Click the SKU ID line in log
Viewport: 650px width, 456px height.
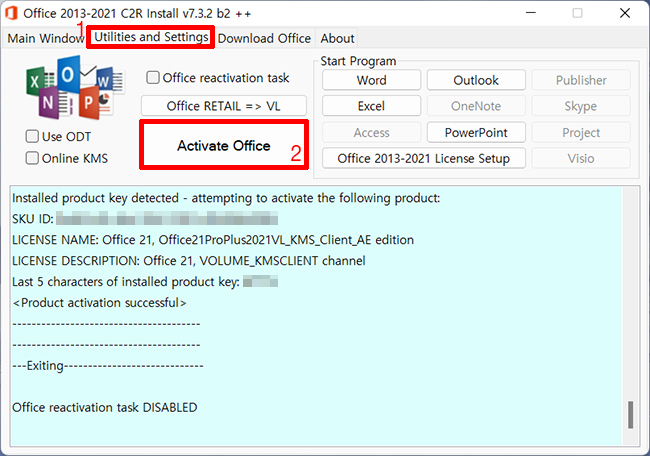(x=145, y=218)
